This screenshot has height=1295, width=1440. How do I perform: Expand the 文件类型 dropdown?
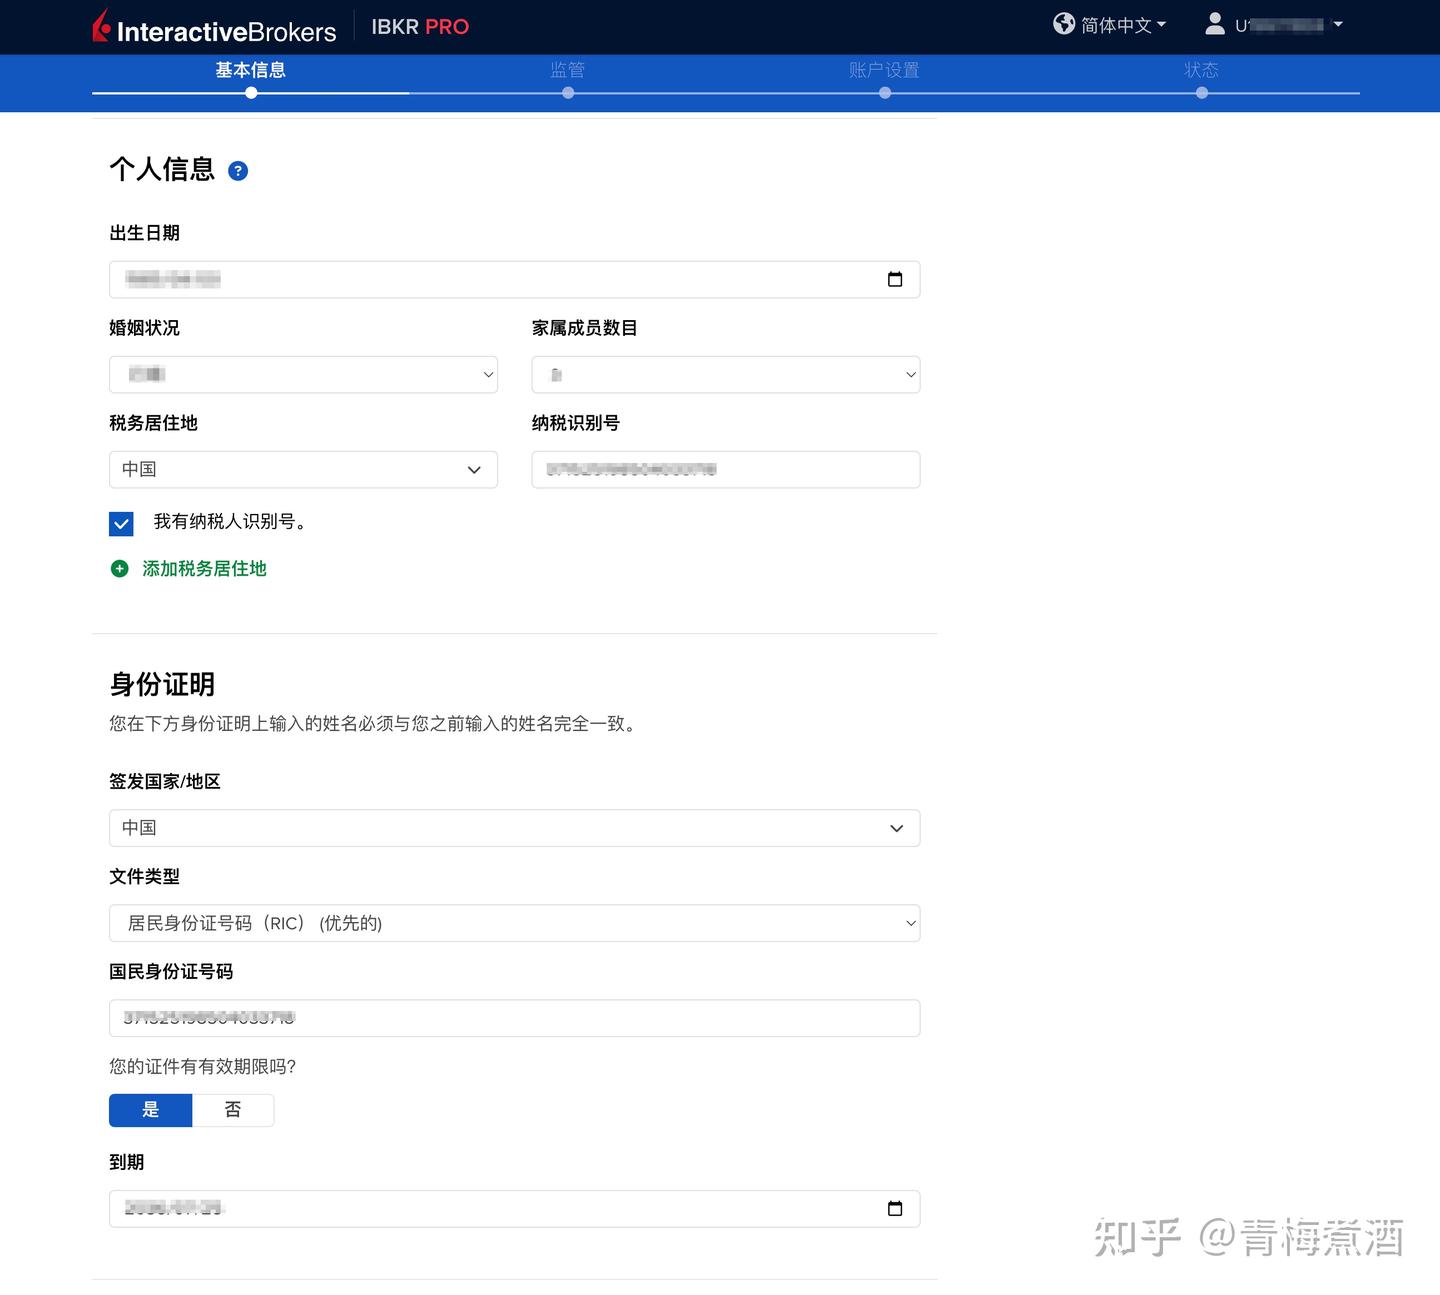tap(514, 922)
